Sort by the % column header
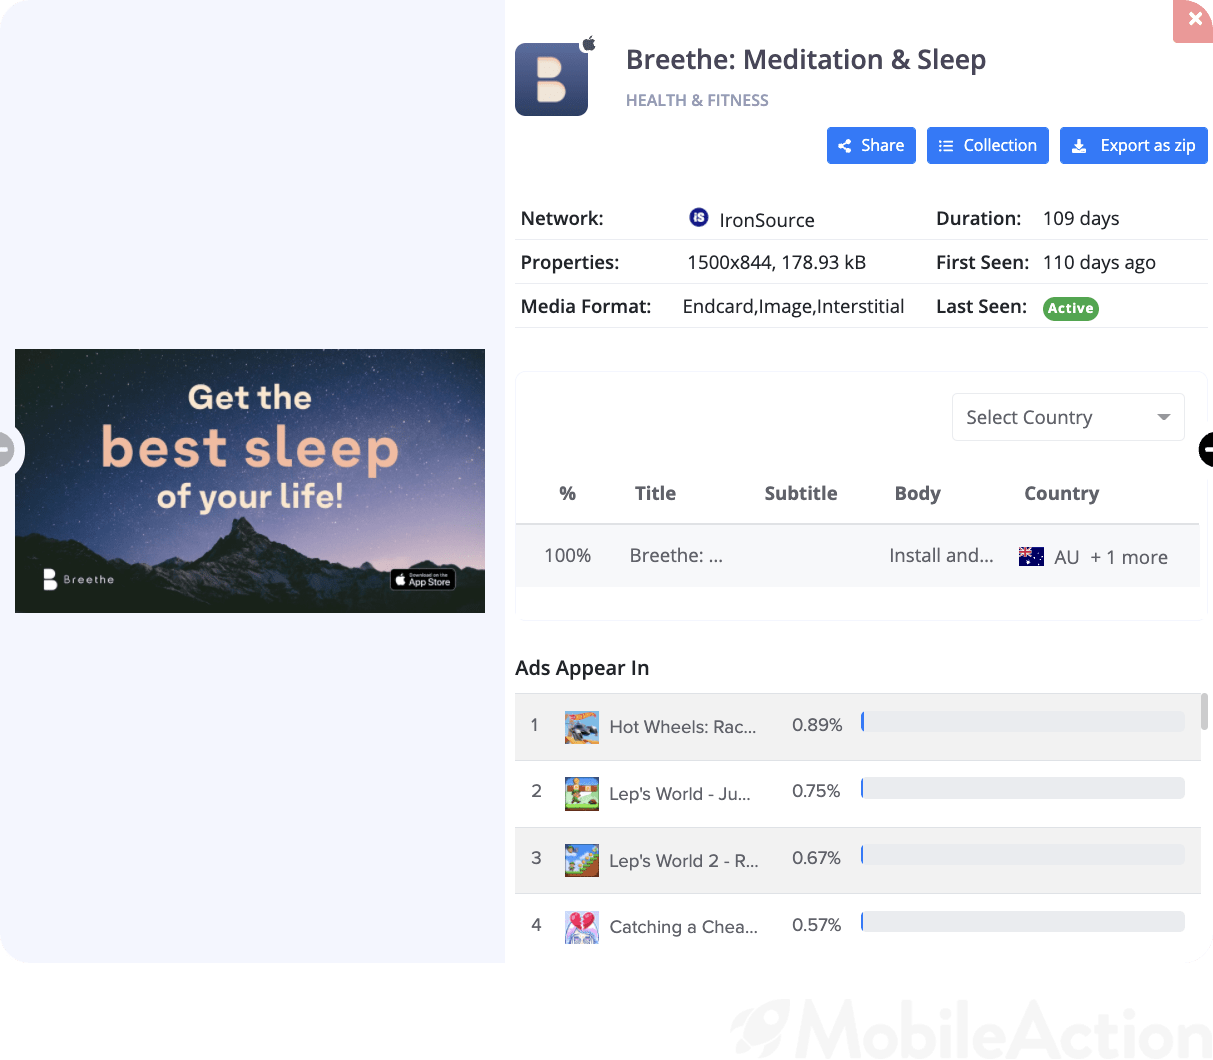This screenshot has width=1213, height=1060. tap(567, 493)
